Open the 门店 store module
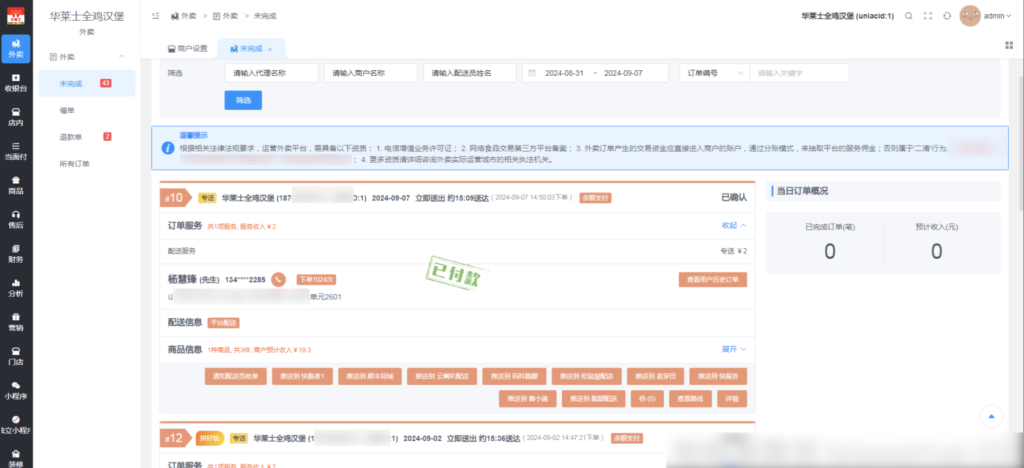Viewport: 1024px width, 468px height. 16,356
